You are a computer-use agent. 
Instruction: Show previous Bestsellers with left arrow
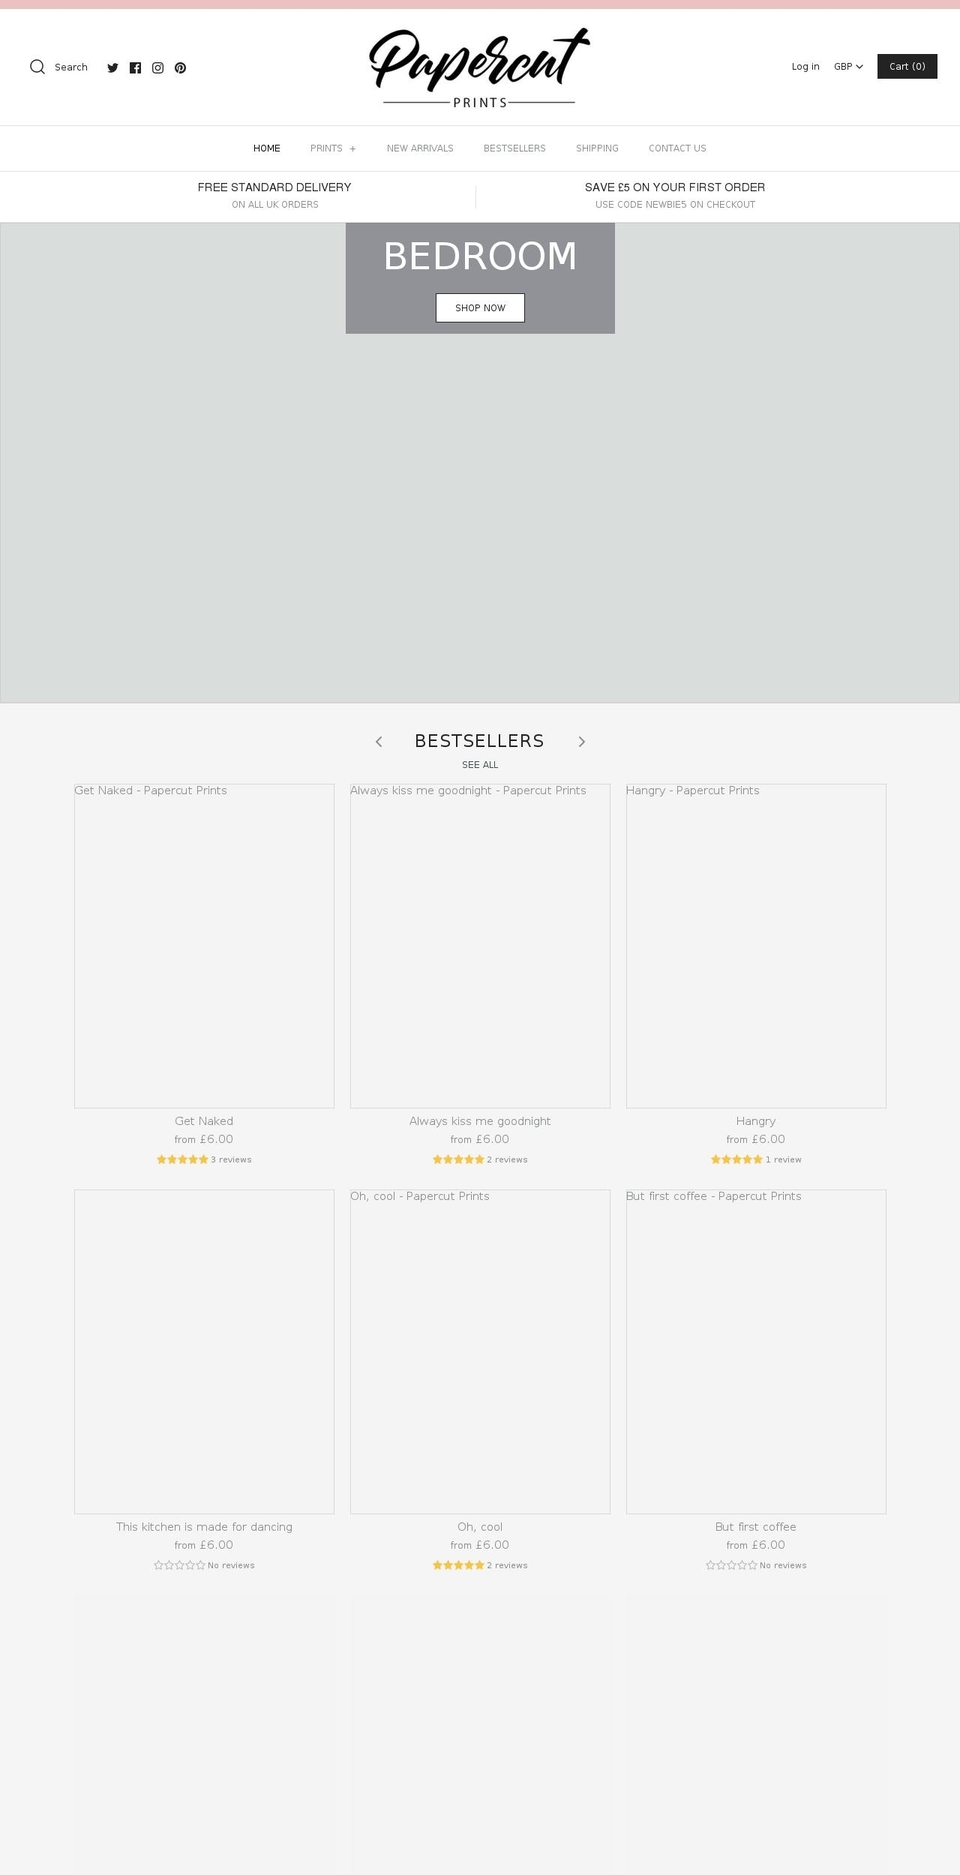pos(379,741)
